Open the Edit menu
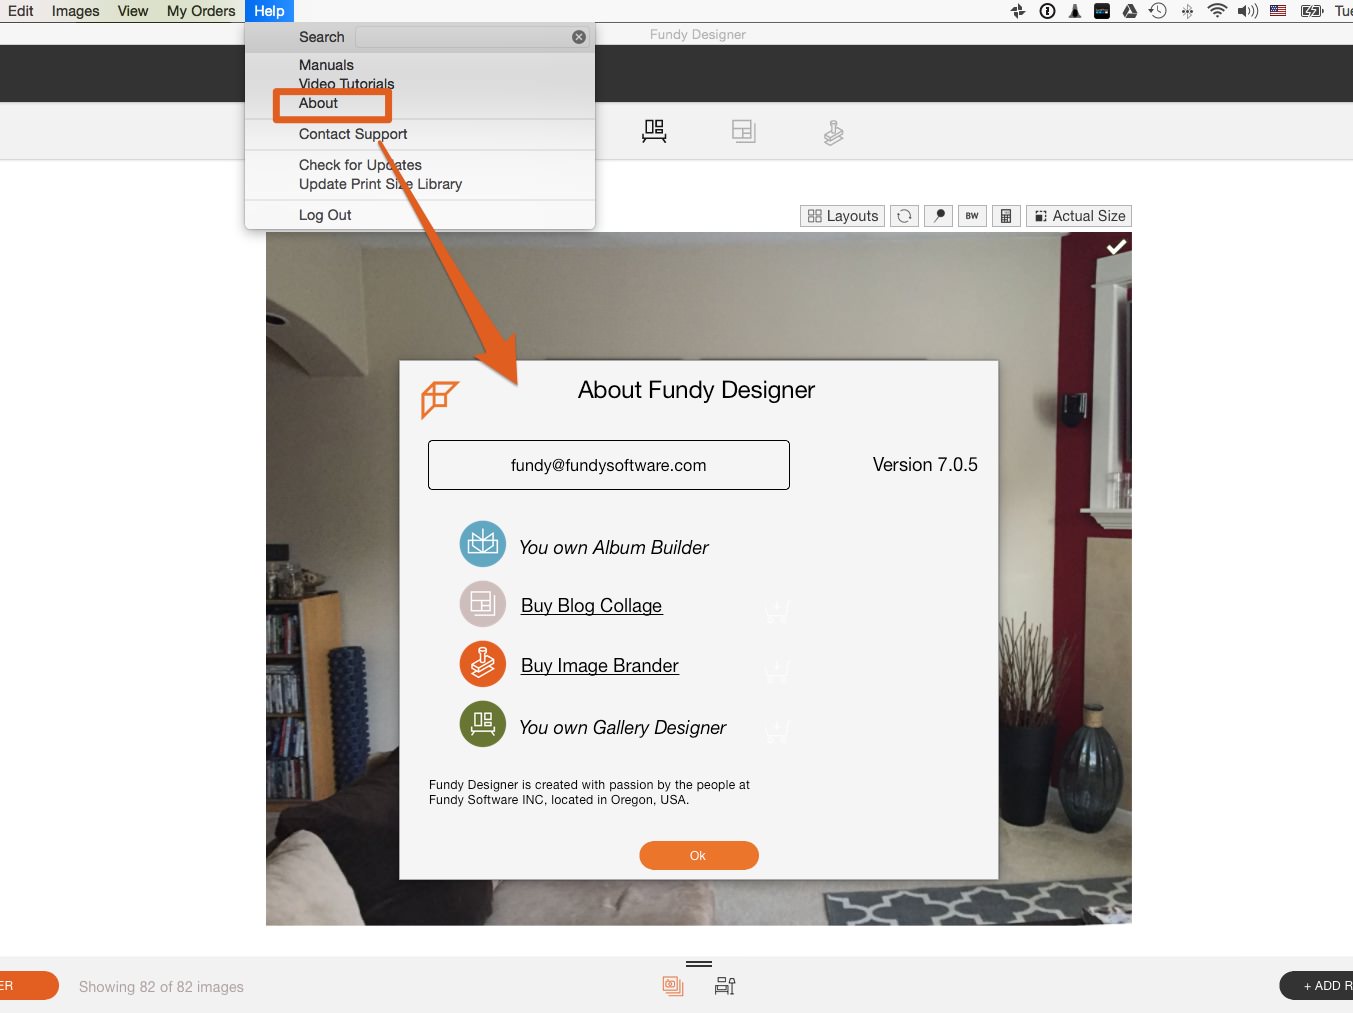The height and width of the screenshot is (1013, 1353). click(21, 11)
